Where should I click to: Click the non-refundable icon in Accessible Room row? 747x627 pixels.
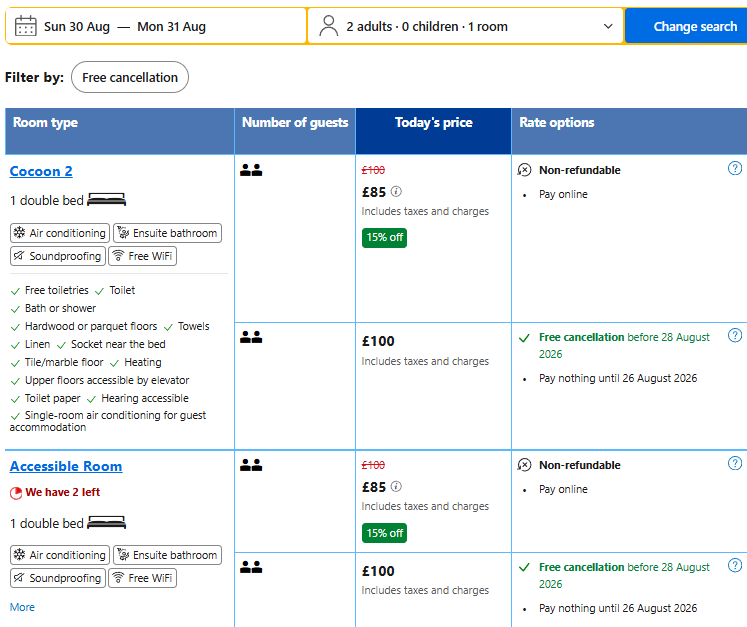coord(524,465)
